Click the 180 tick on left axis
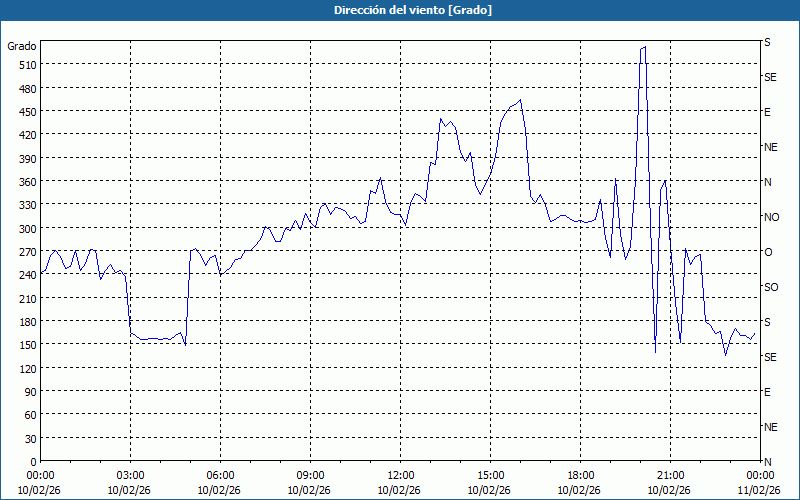 click(x=26, y=322)
